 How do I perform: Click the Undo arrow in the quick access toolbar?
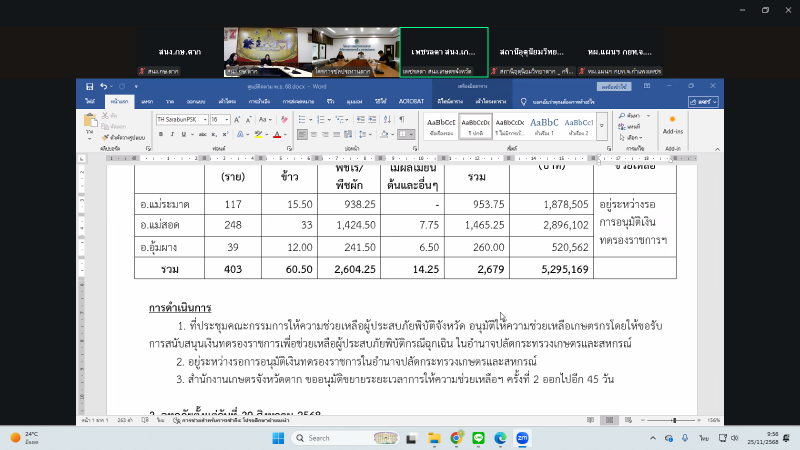click(102, 87)
